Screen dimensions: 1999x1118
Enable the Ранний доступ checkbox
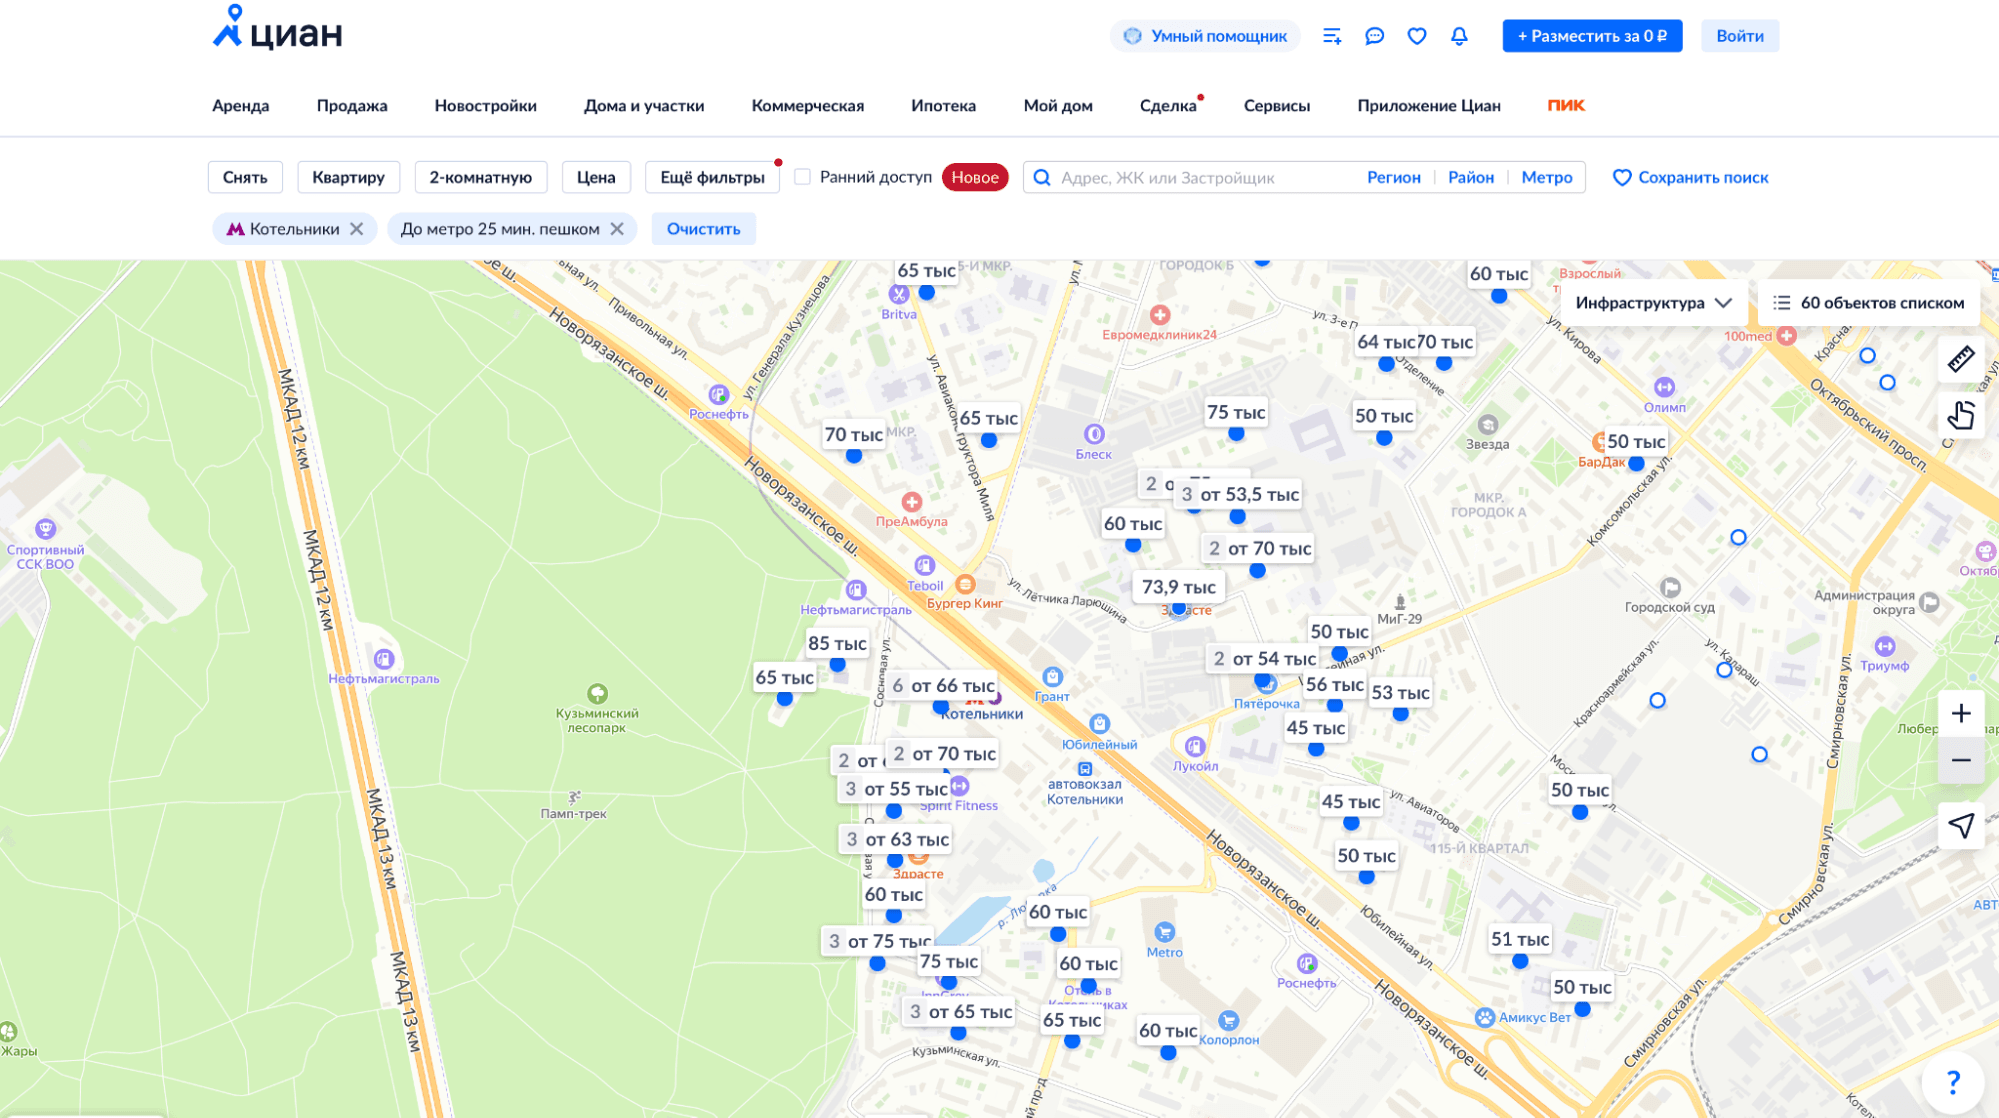pyautogui.click(x=802, y=177)
